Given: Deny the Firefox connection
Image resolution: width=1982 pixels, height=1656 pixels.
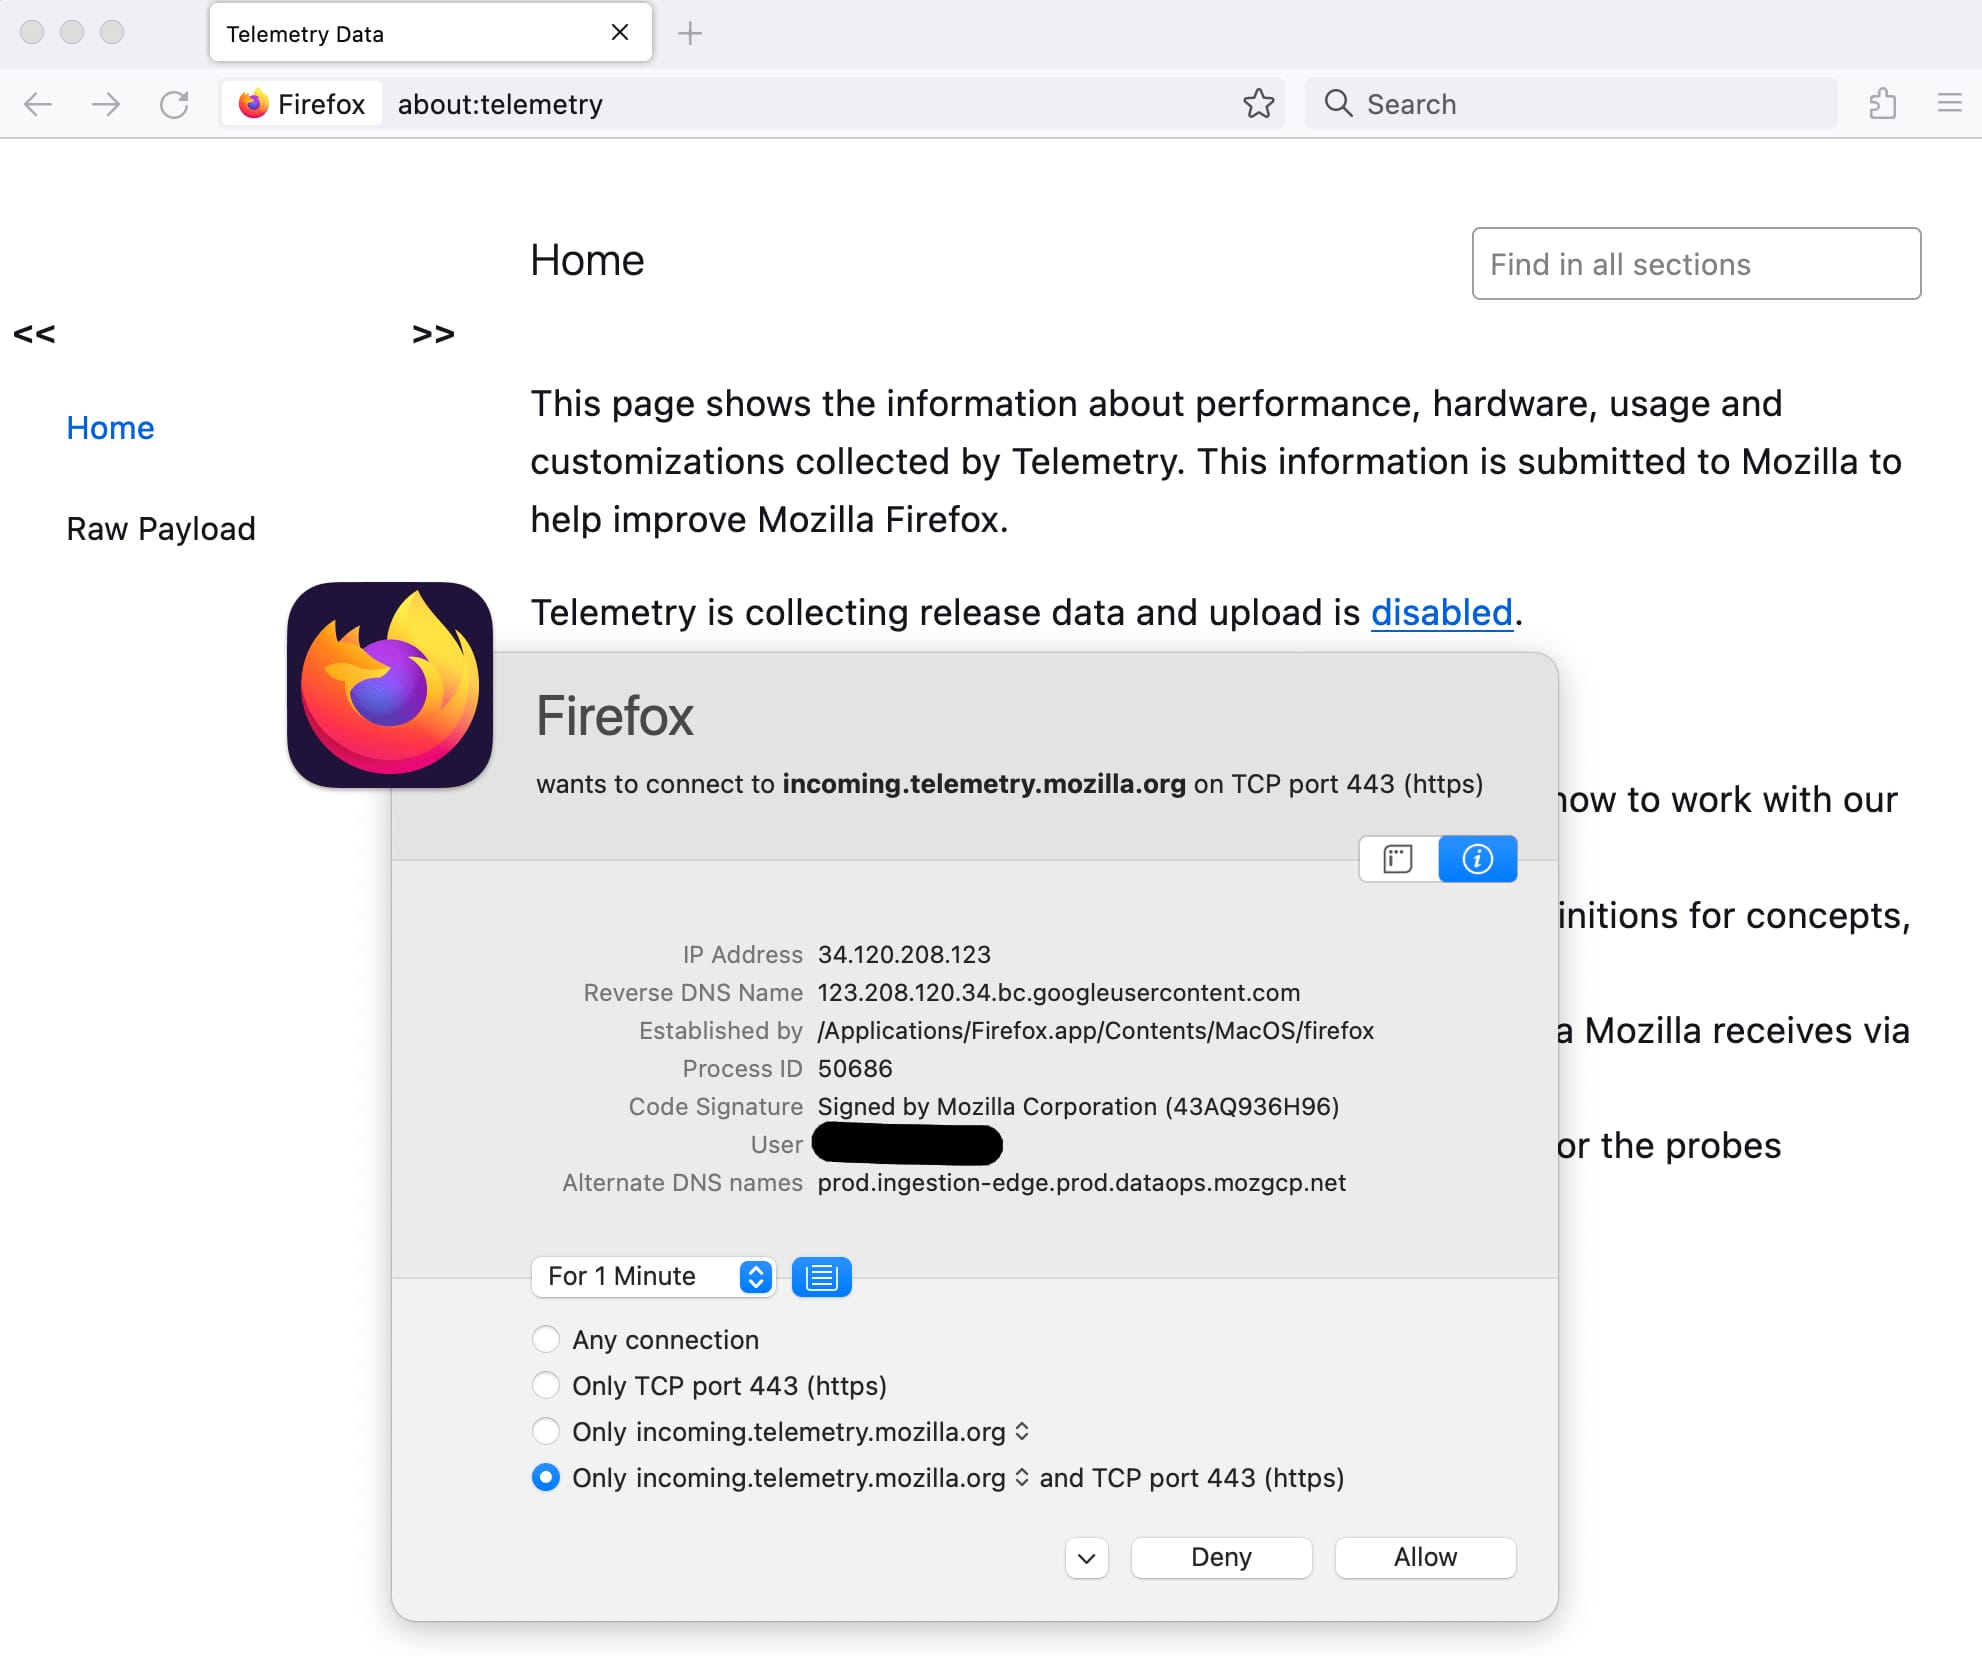Looking at the screenshot, I should click(1221, 1558).
